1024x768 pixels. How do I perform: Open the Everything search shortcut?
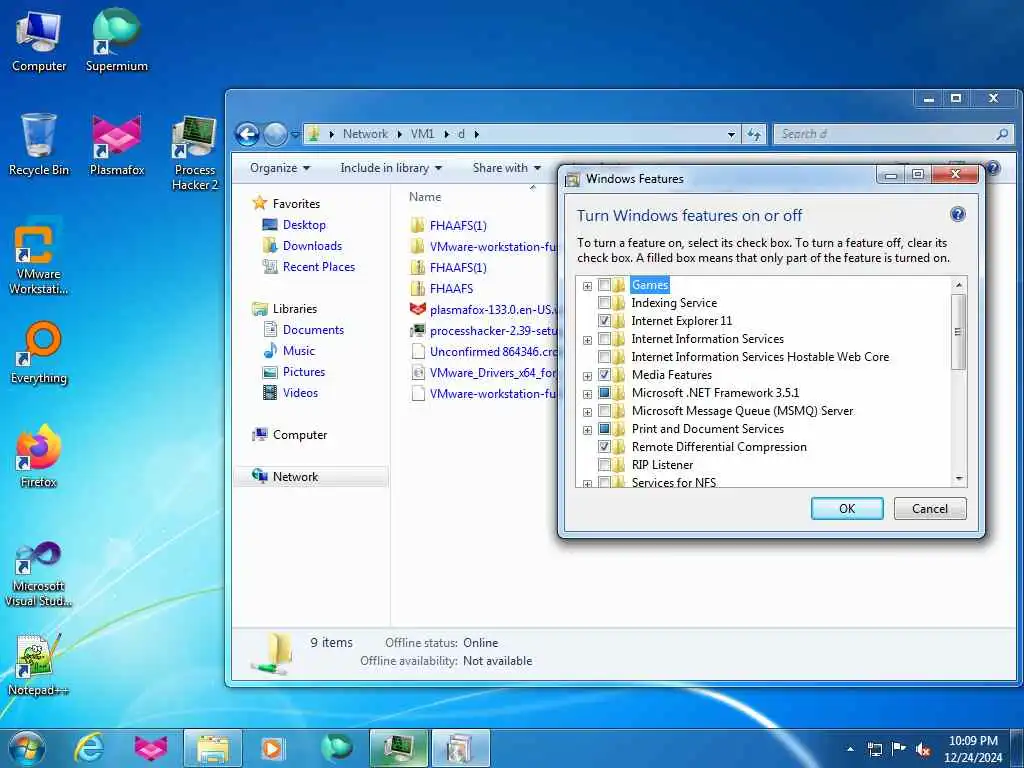(x=39, y=353)
